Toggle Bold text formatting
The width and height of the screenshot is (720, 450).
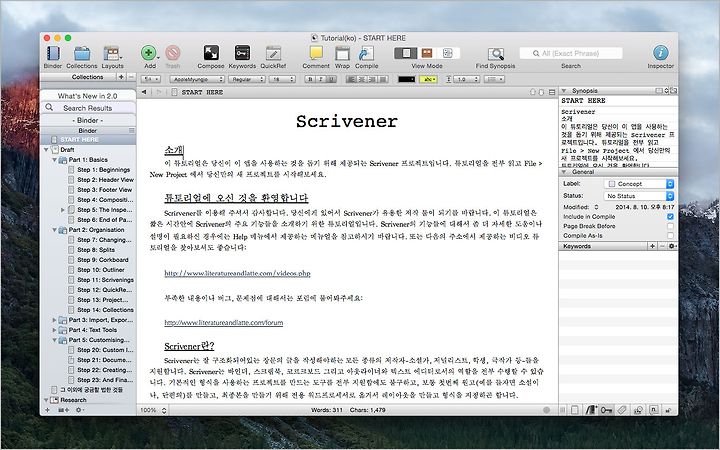click(310, 79)
